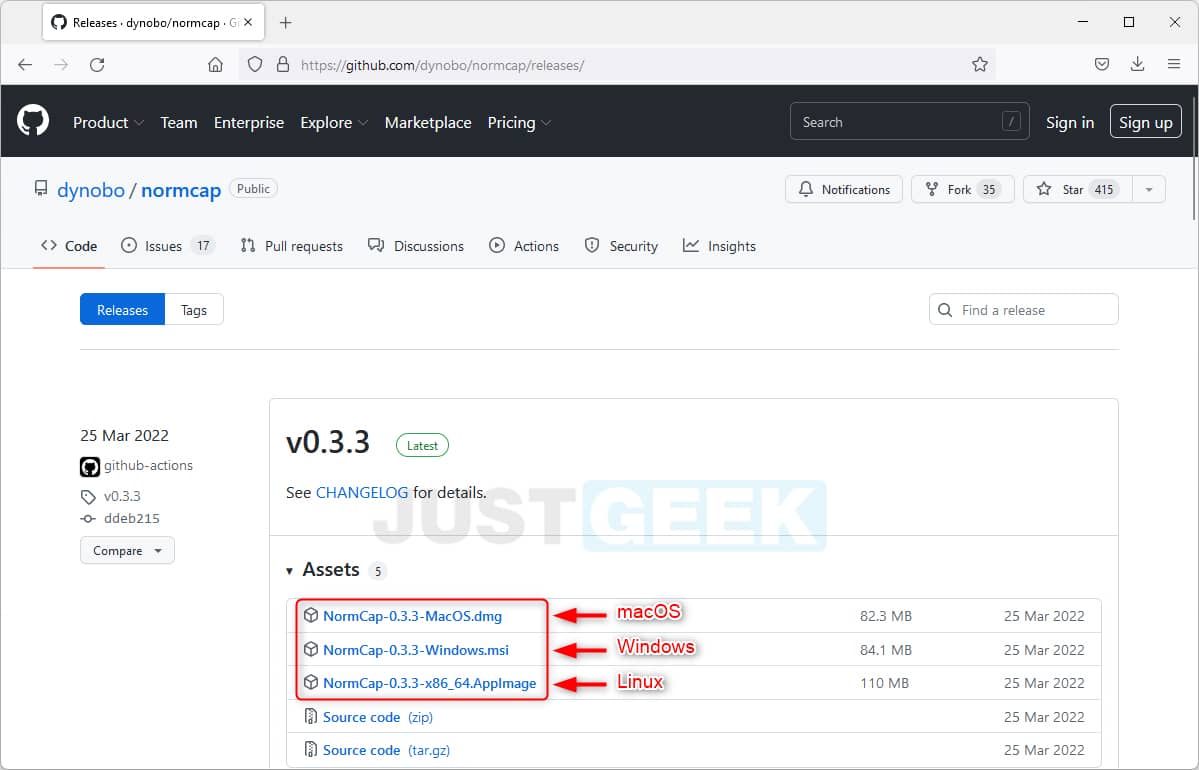Viewport: 1199px width, 770px height.
Task: Open the Pocket save icon
Action: click(1102, 64)
